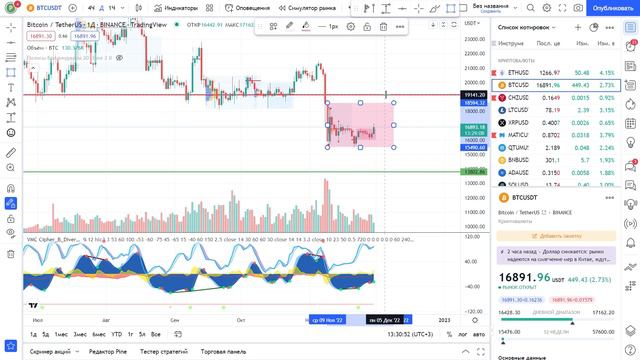
Task: Enter fullscreen mode
Action: pos(562,8)
